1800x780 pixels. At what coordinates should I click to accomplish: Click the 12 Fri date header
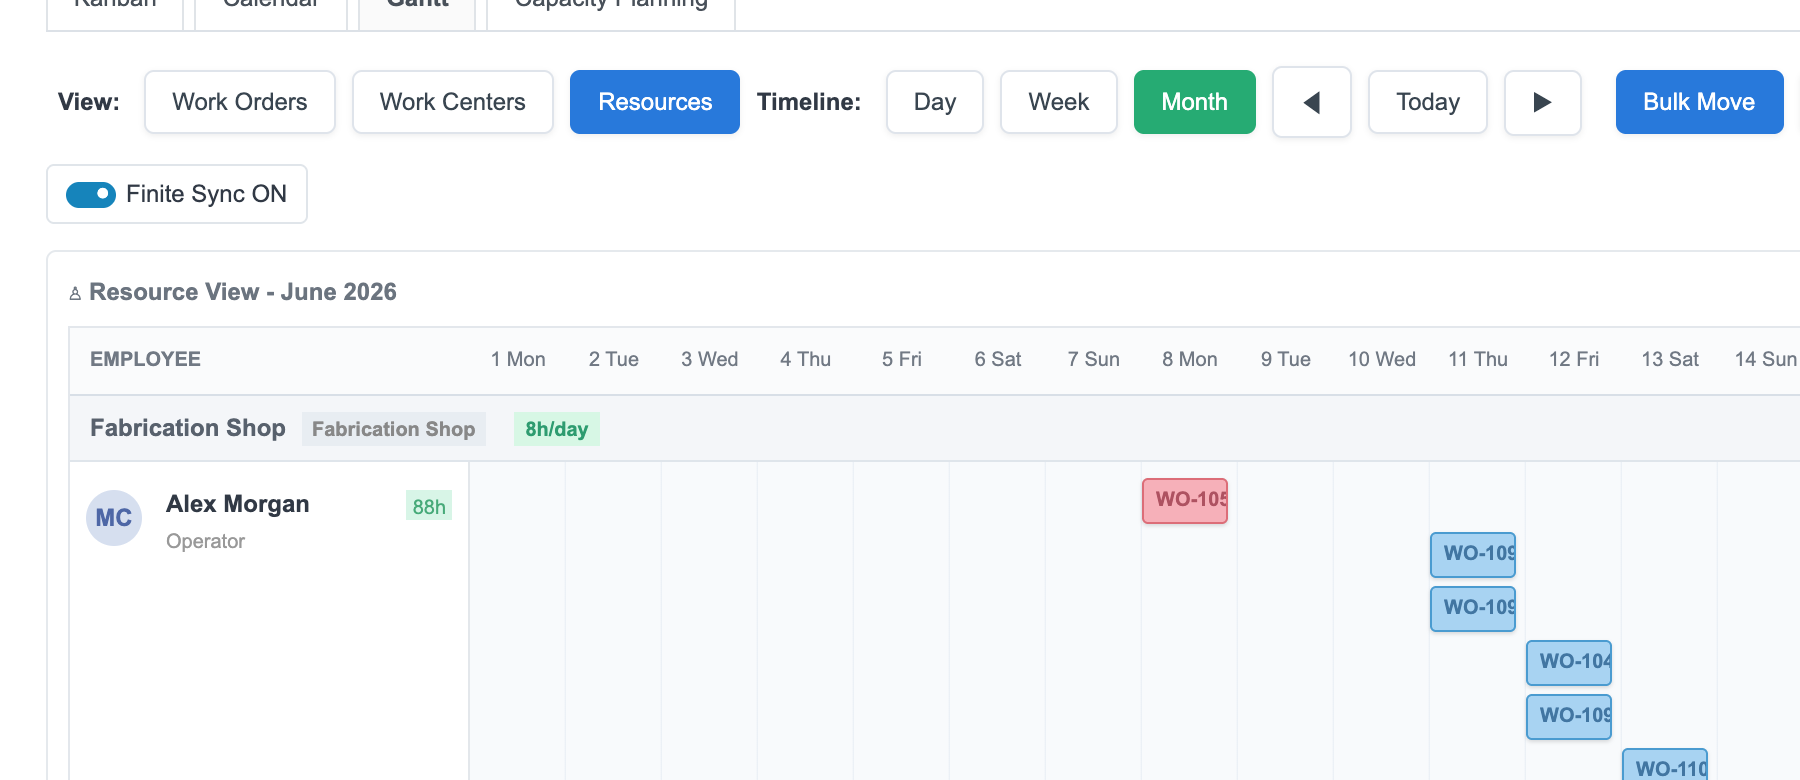tap(1574, 359)
